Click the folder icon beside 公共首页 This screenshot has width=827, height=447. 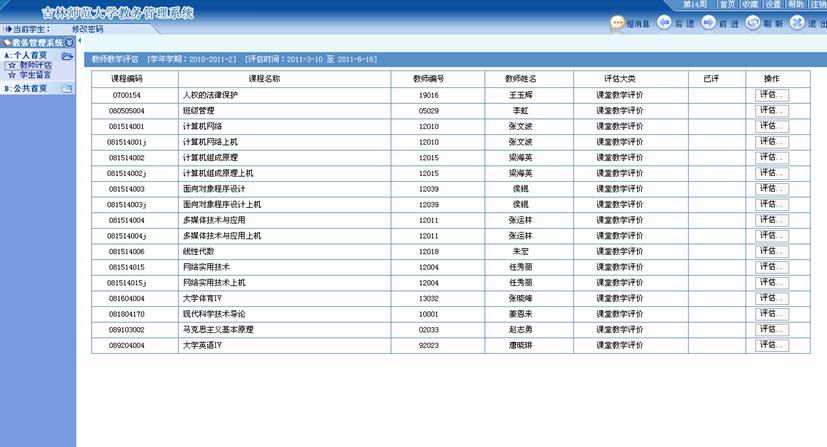pos(66,88)
